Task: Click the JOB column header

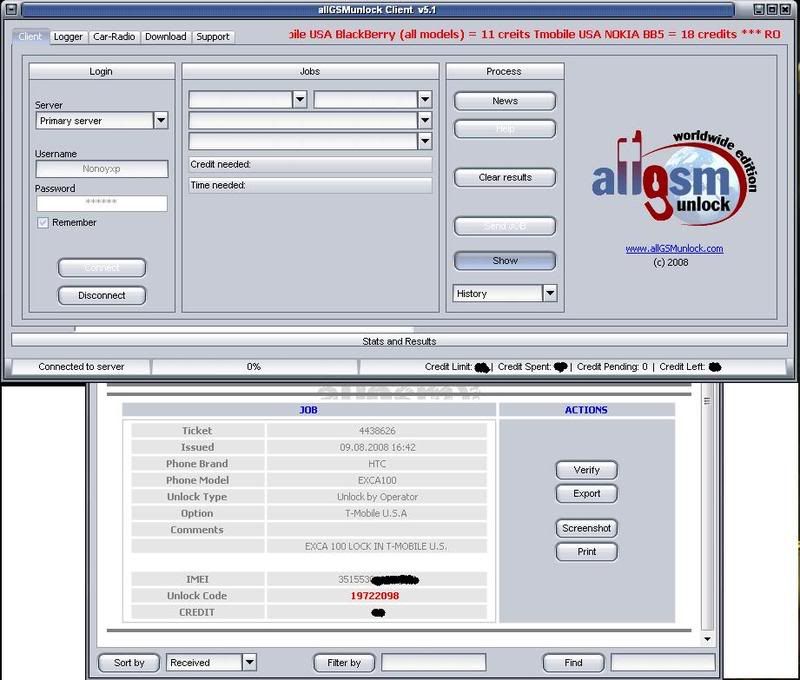Action: click(308, 410)
